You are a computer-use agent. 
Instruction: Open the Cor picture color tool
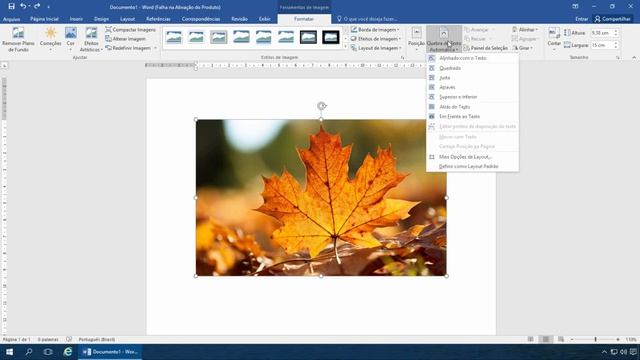click(x=71, y=39)
